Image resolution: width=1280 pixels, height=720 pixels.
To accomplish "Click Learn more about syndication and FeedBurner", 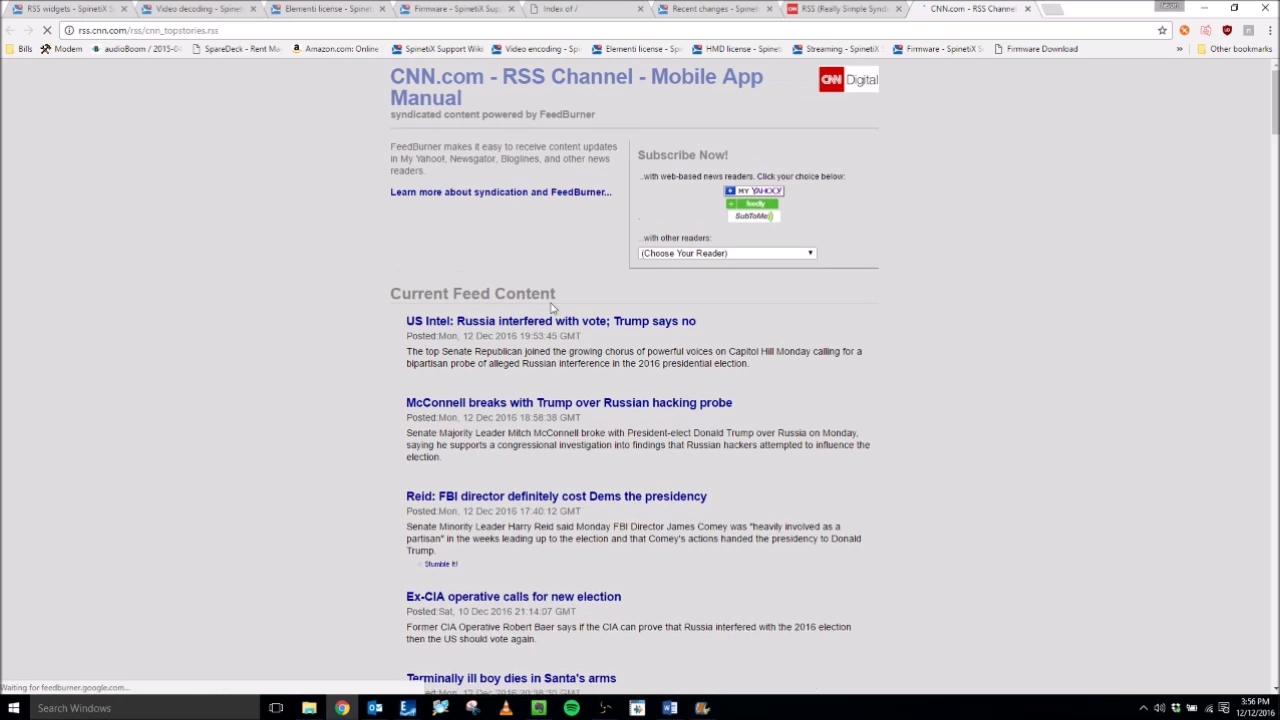I will 500,192.
